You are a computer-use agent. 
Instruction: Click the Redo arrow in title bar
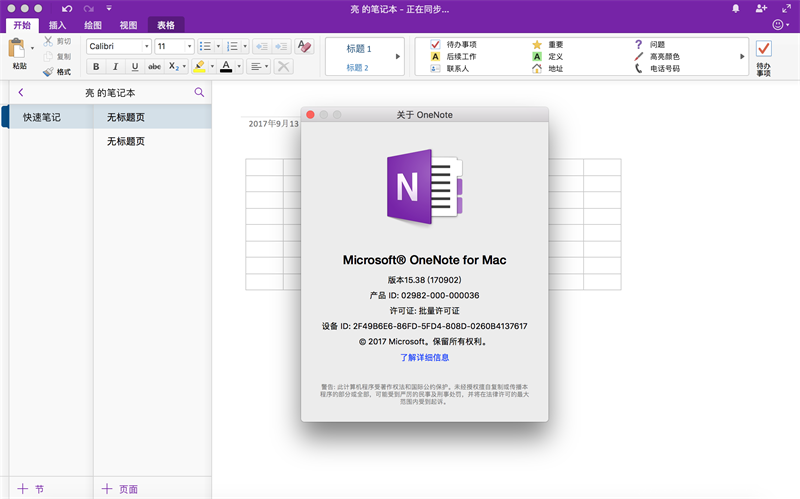point(89,9)
